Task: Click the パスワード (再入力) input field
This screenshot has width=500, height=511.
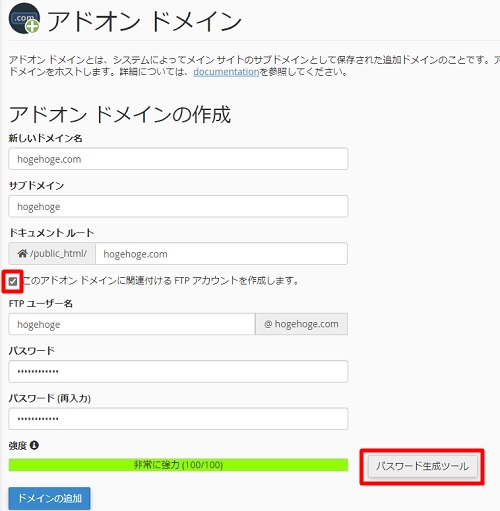Action: (178, 419)
